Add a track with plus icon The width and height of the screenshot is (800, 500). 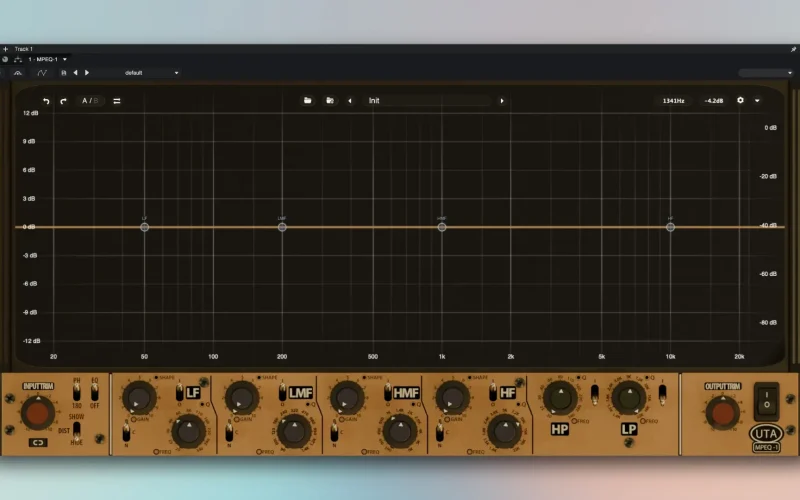click(6, 49)
